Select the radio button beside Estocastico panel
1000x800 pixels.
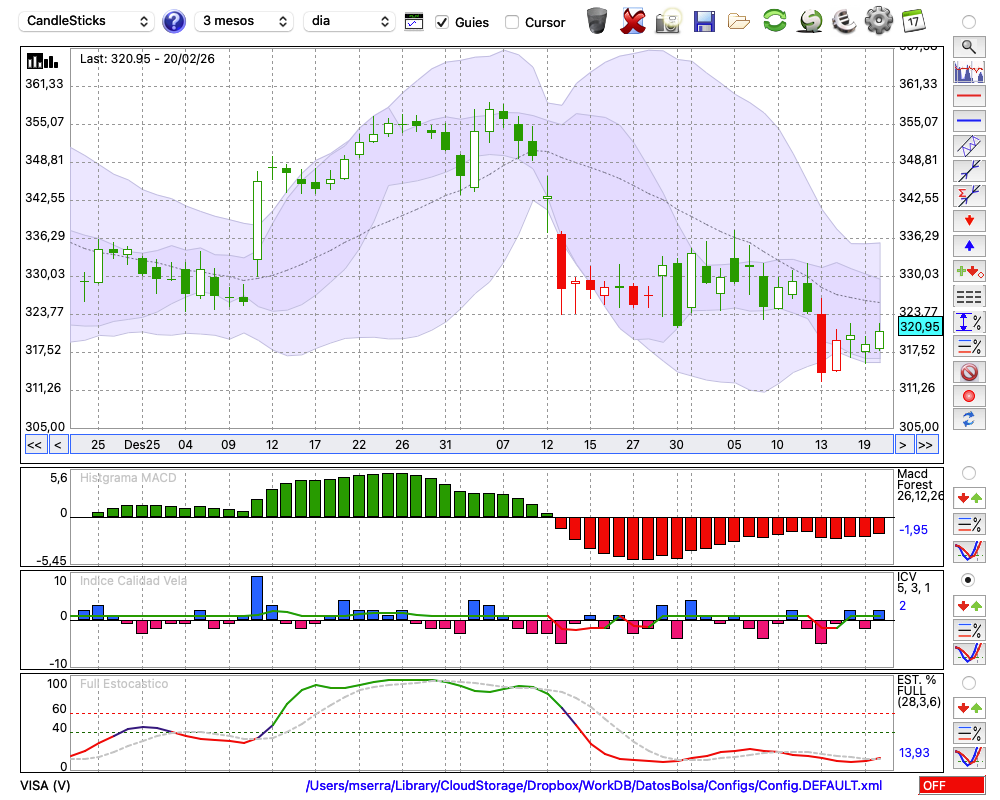[968, 683]
